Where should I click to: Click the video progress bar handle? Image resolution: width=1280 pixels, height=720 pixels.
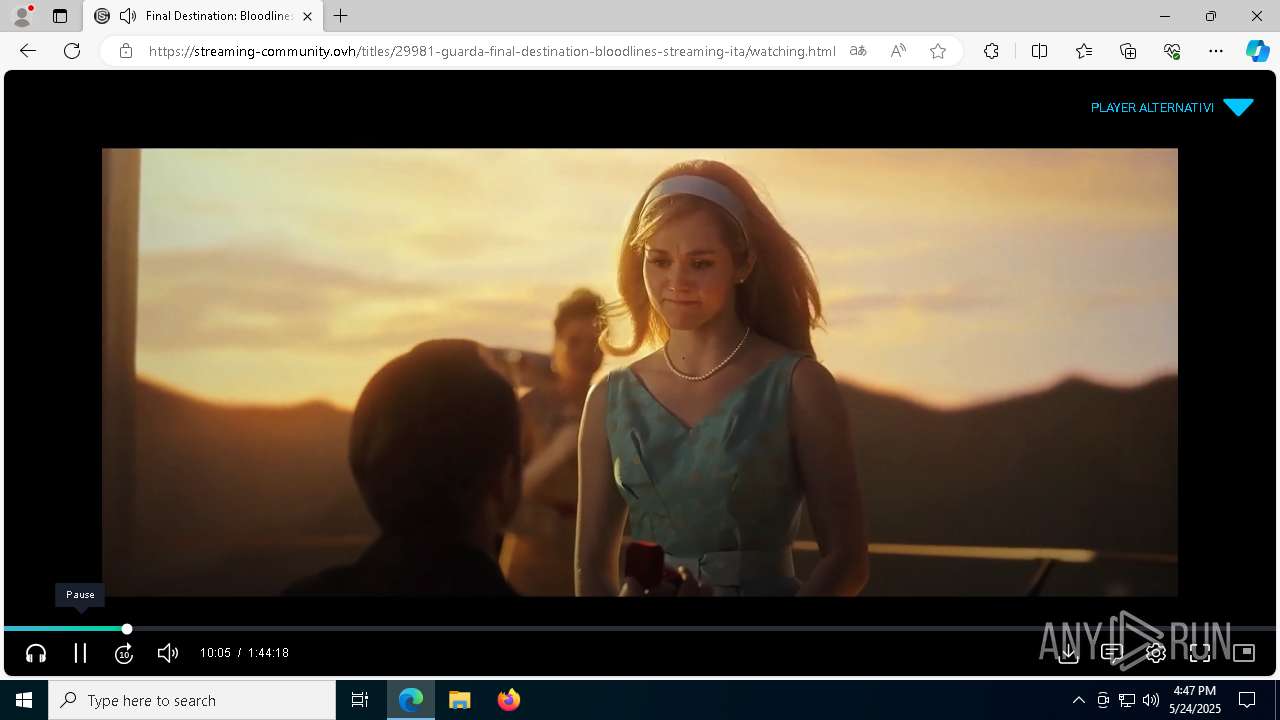click(127, 629)
